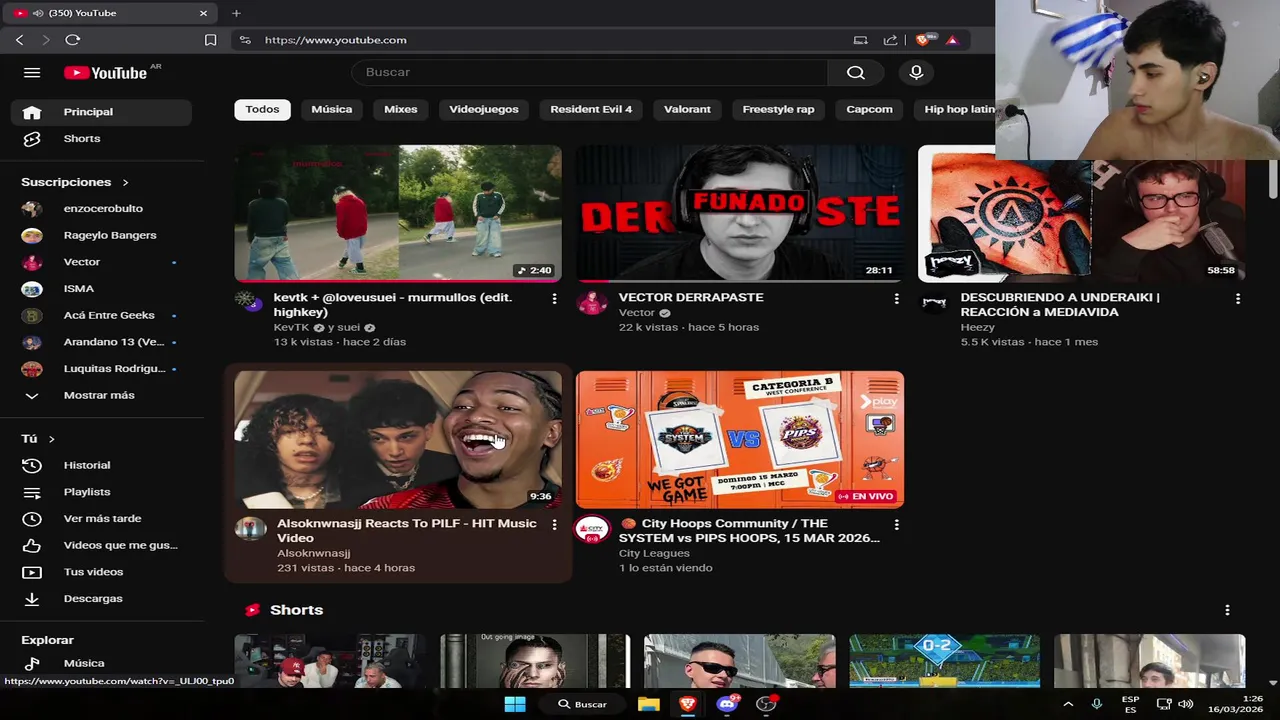Expand the Tú section
The height and width of the screenshot is (720, 1280).
click(38, 439)
